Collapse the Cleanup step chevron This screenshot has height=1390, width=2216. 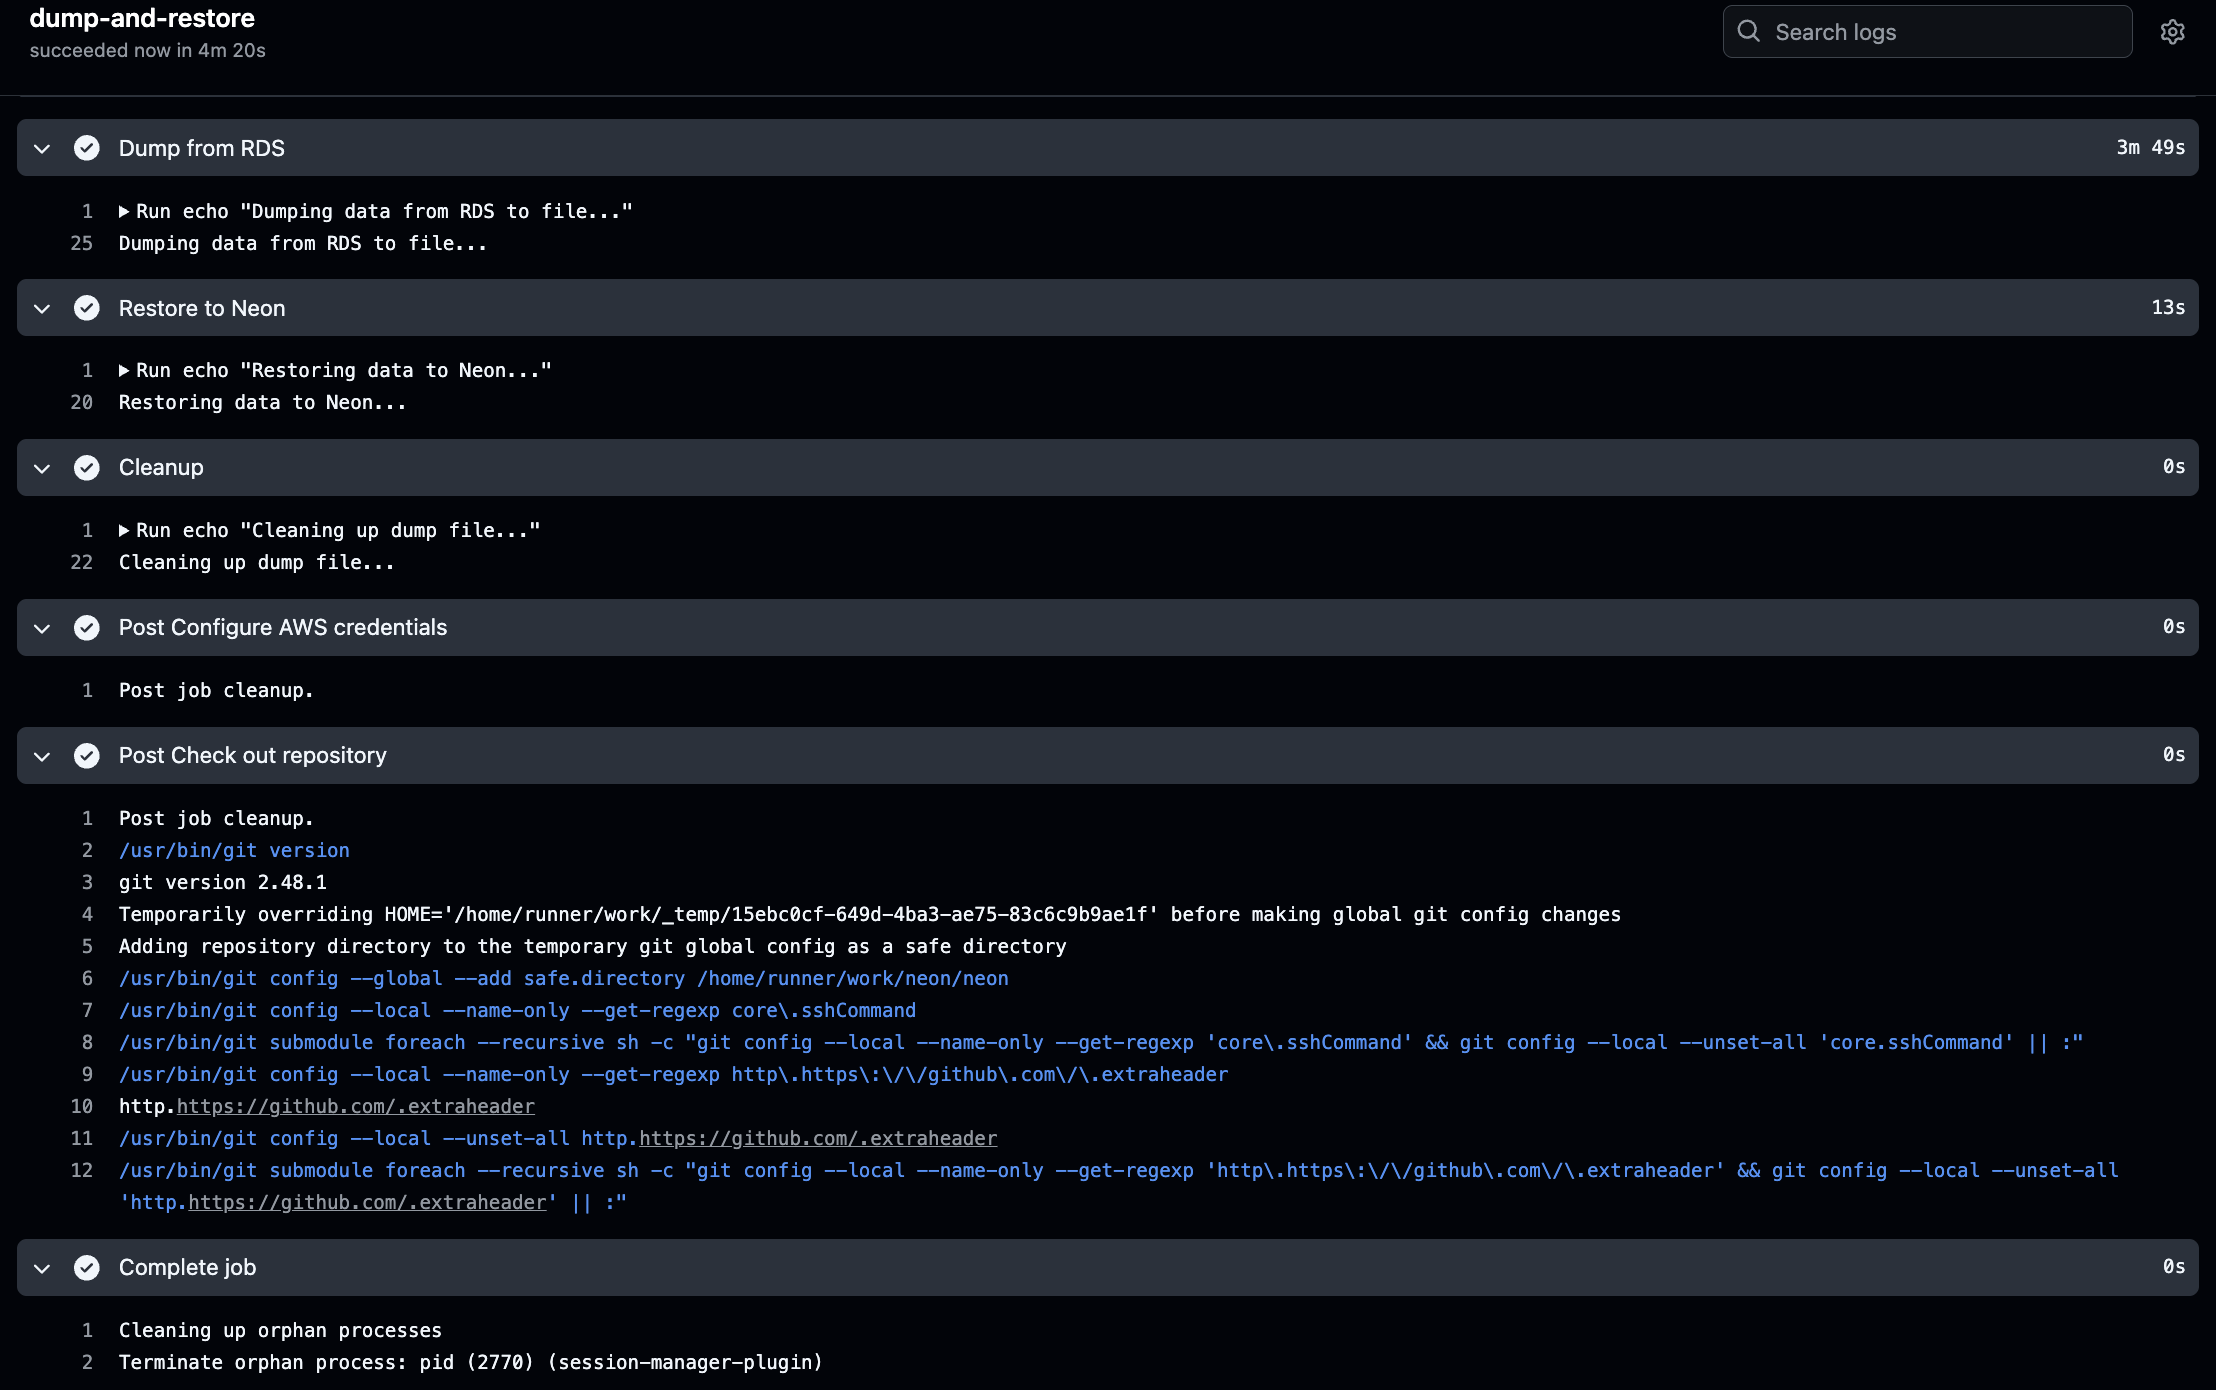coord(42,468)
